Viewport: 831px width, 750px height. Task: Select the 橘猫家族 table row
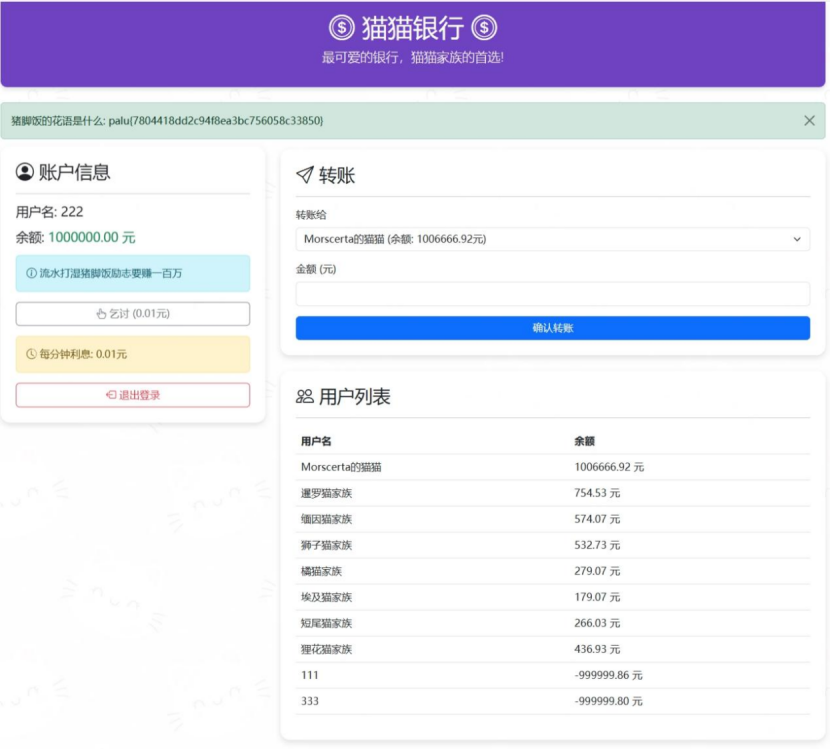pos(552,571)
